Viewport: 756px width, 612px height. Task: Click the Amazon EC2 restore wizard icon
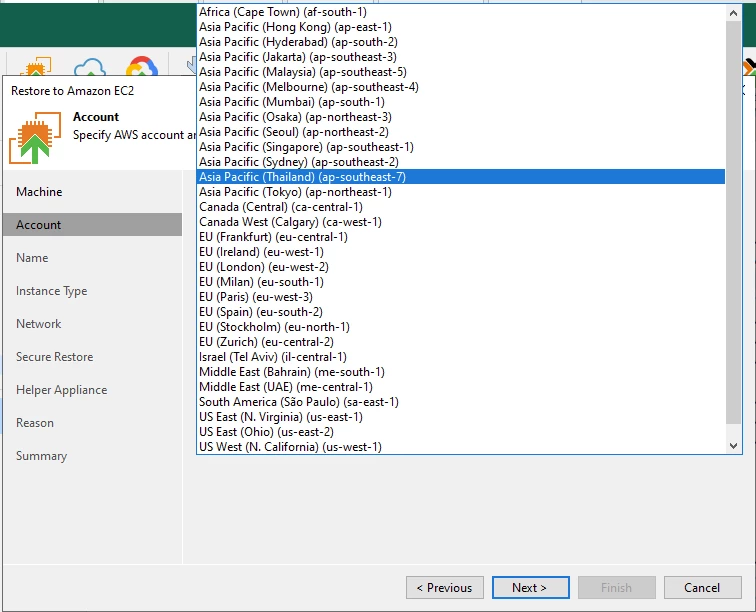35,138
